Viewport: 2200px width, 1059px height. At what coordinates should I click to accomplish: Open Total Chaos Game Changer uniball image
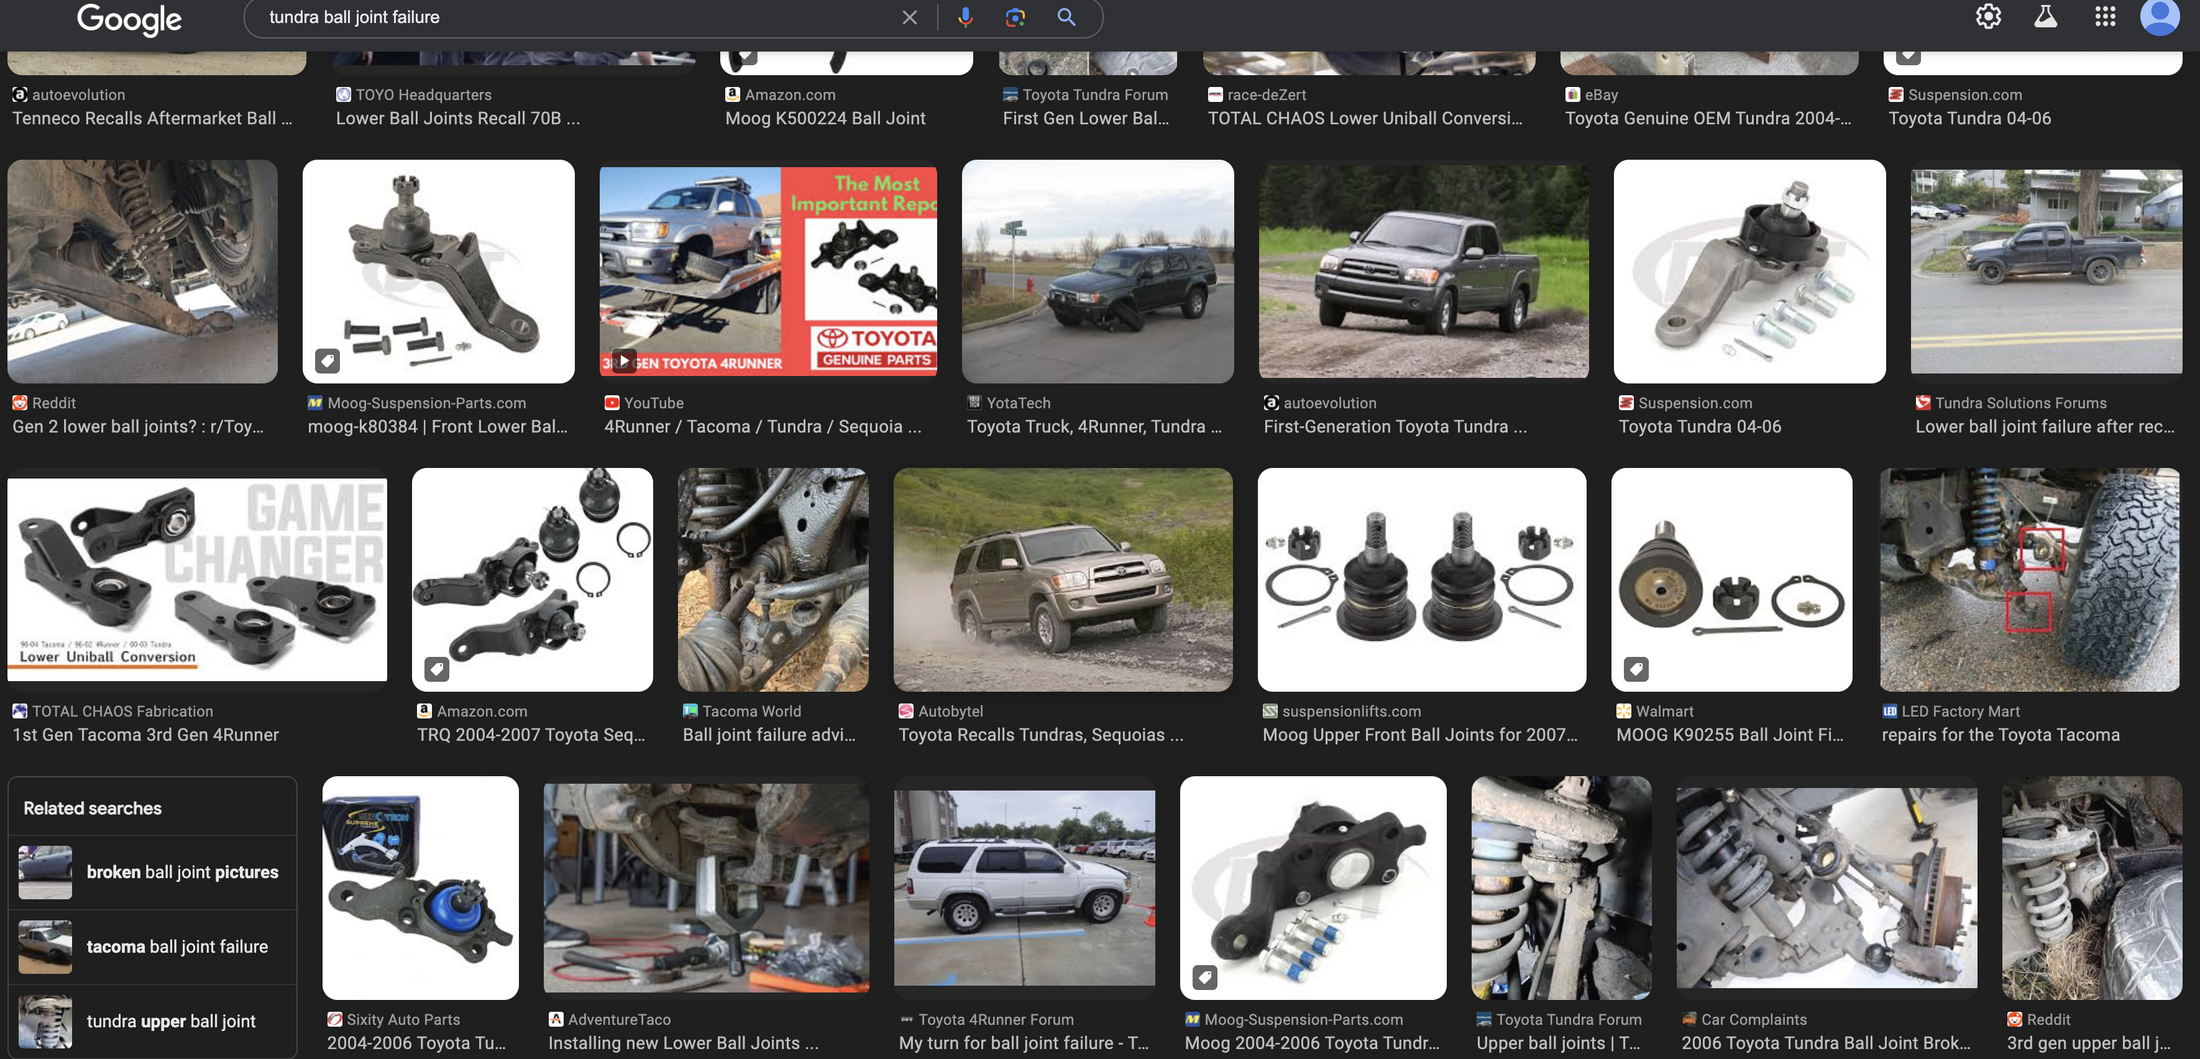(x=197, y=579)
